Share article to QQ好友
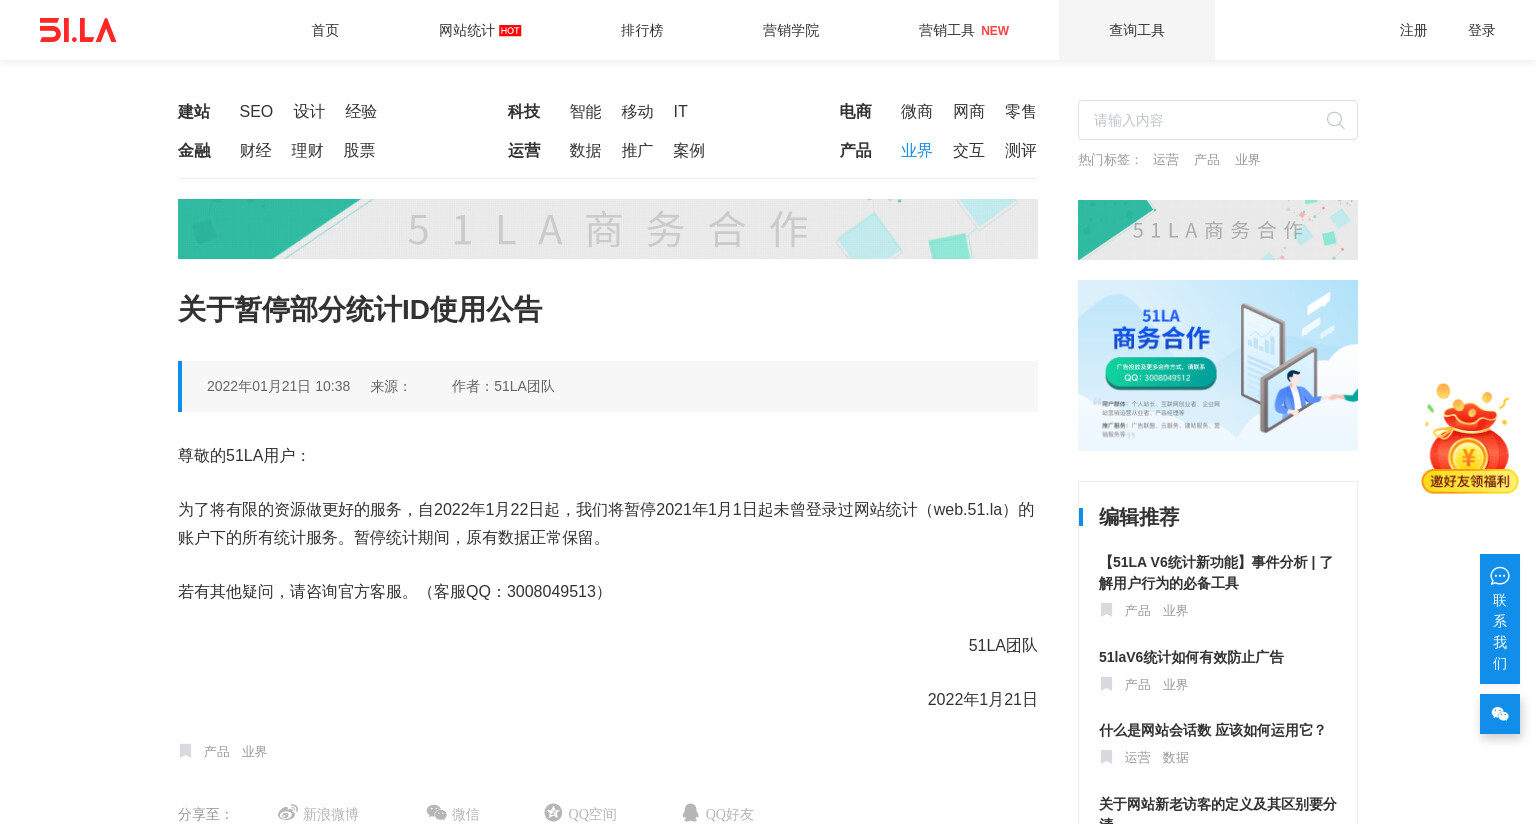The width and height of the screenshot is (1536, 824). [x=718, y=814]
